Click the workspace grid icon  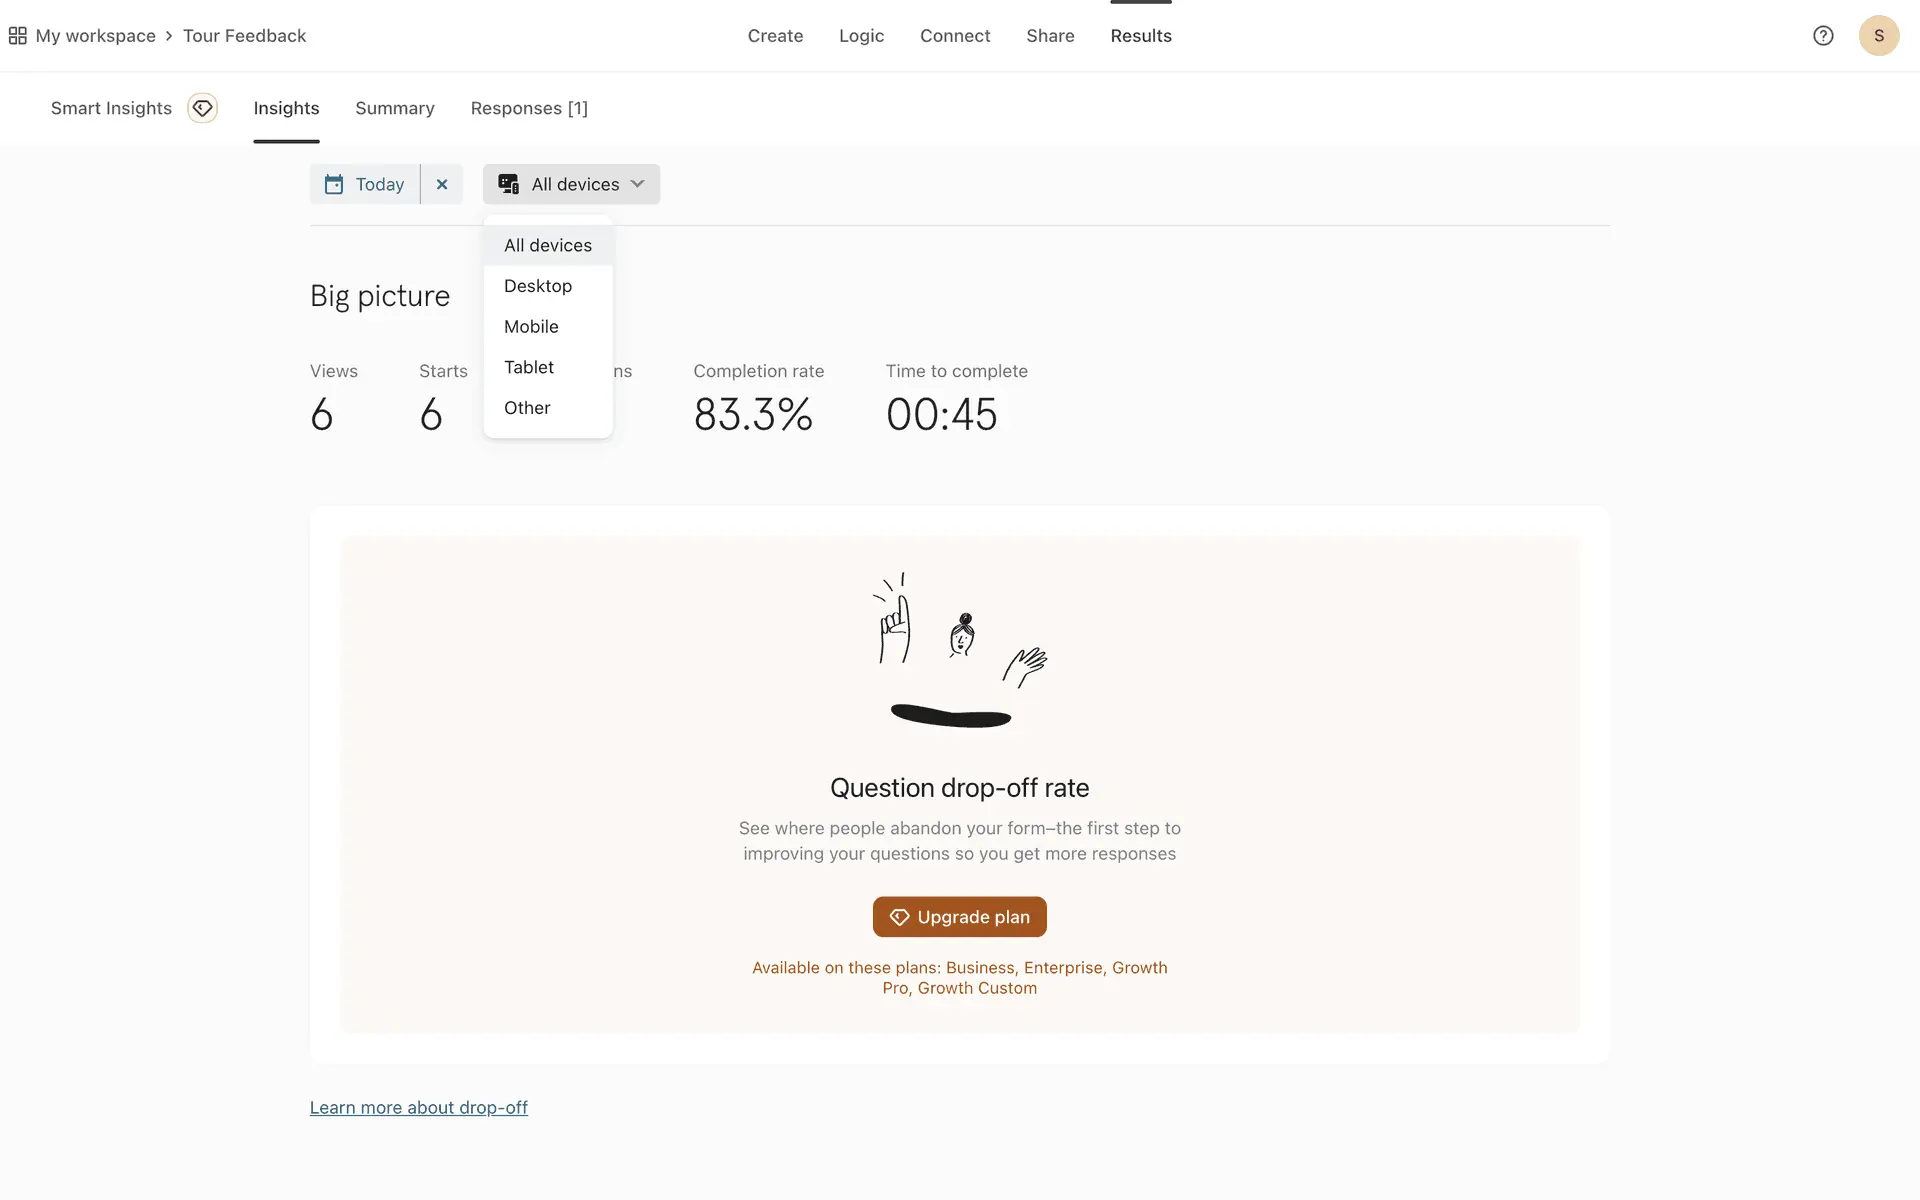click(17, 36)
